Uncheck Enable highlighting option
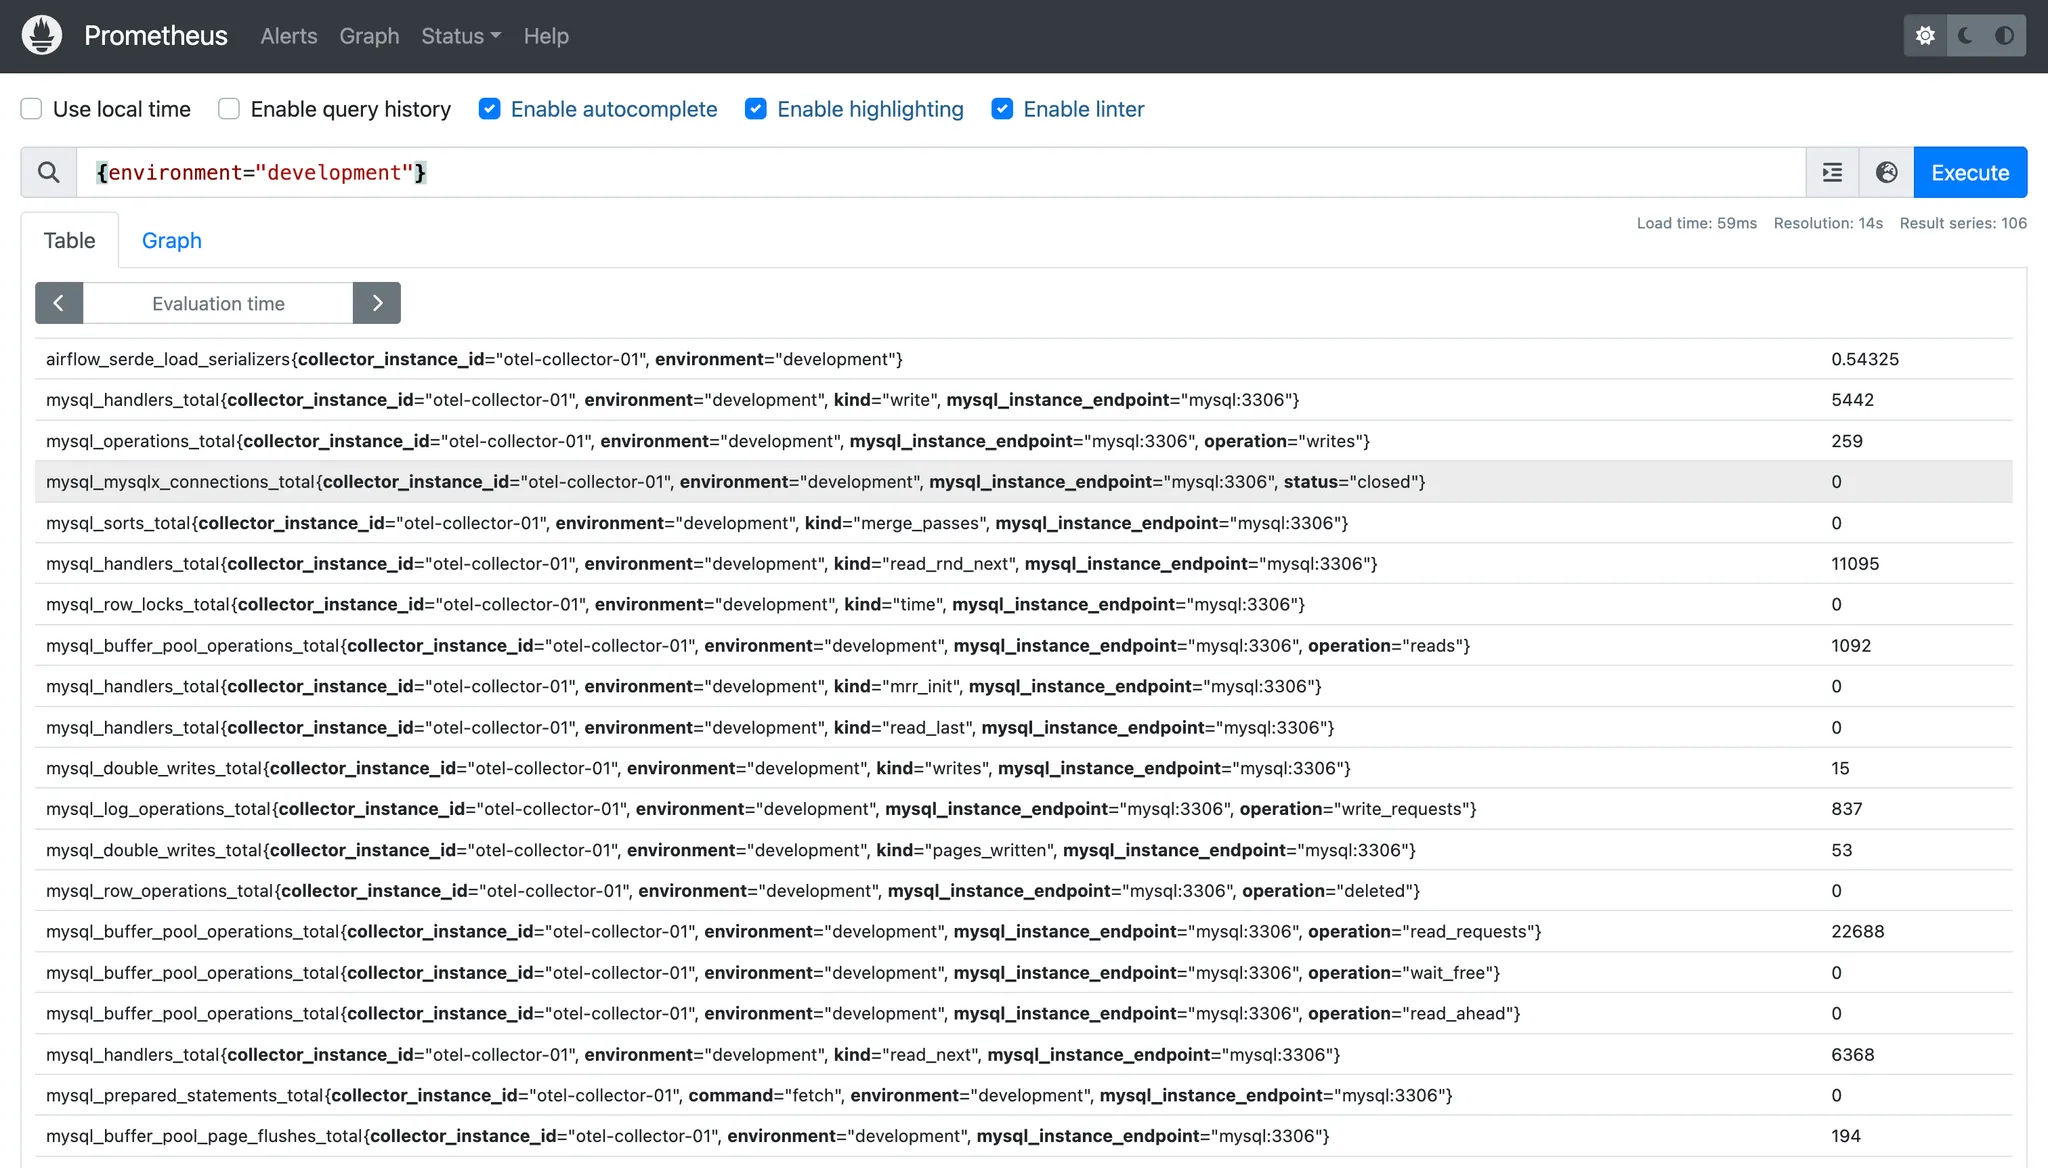This screenshot has height=1168, width=2048. pos(756,109)
